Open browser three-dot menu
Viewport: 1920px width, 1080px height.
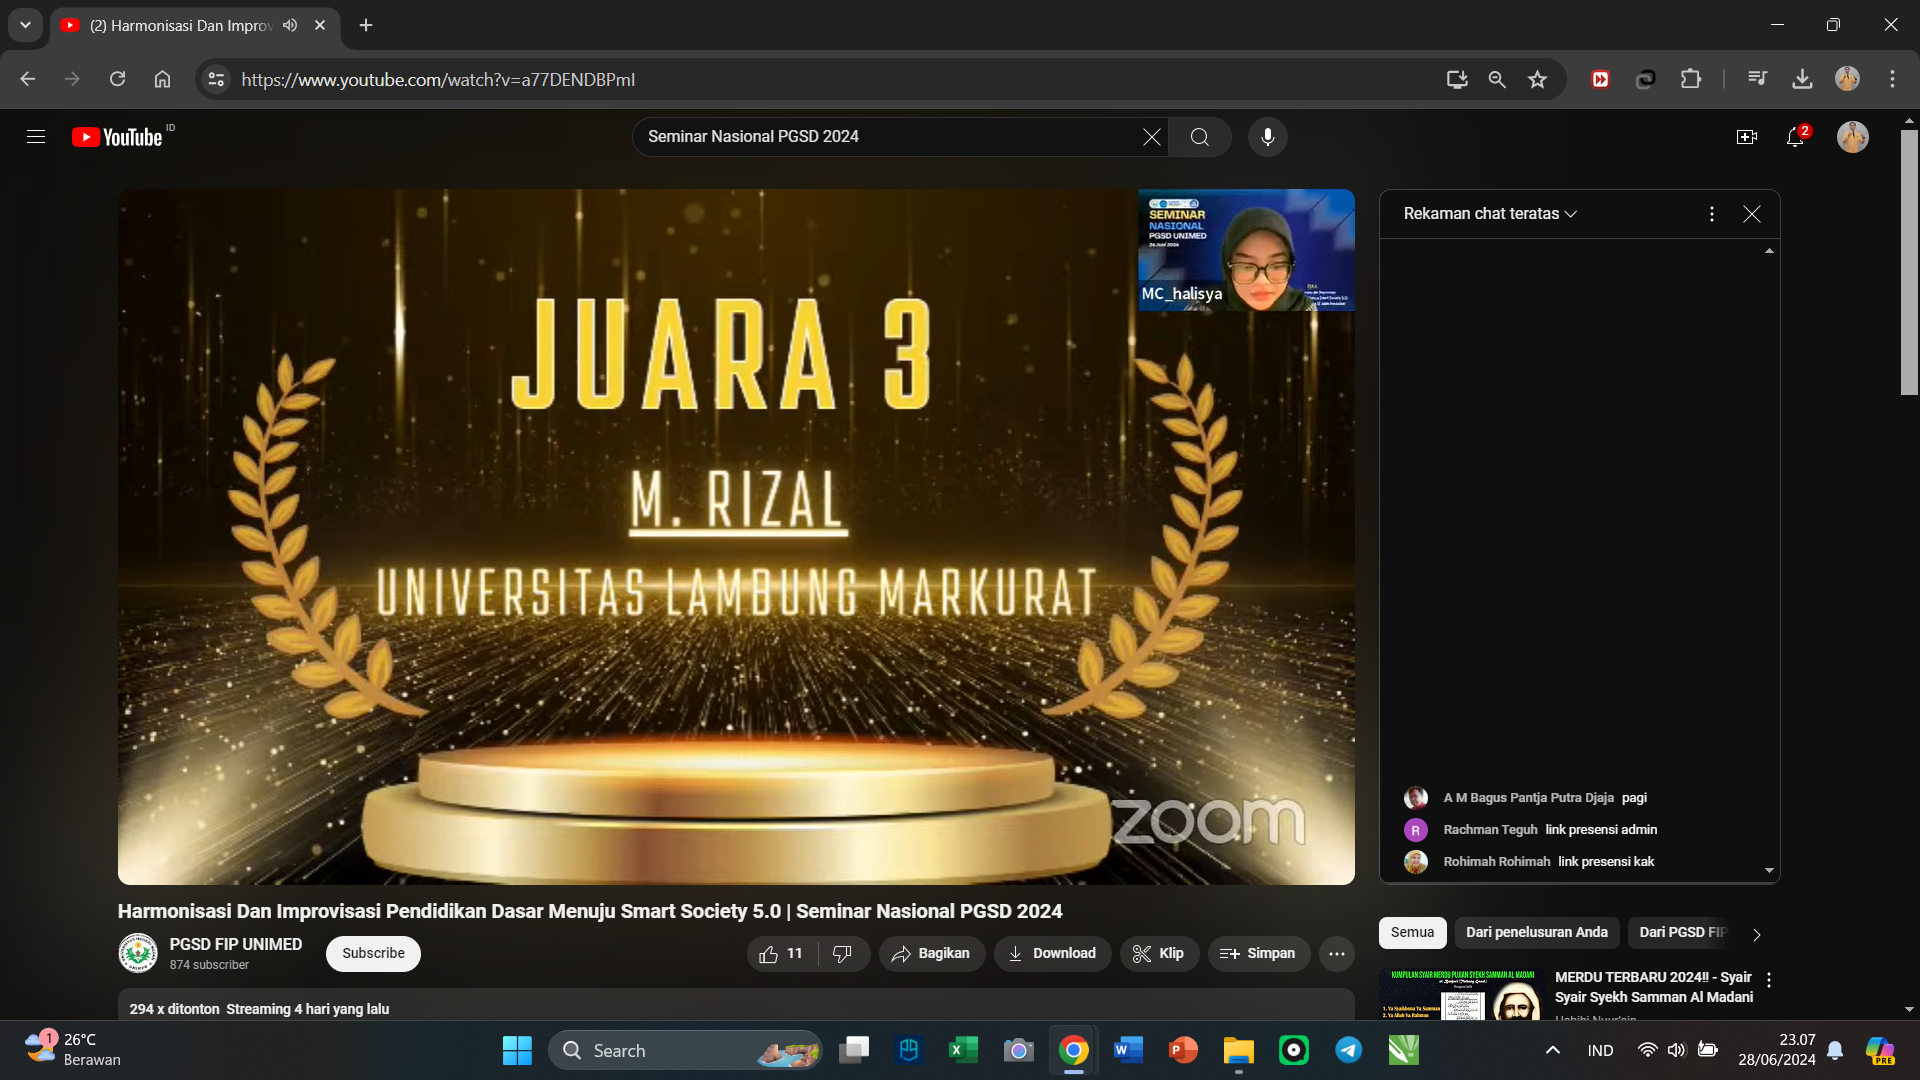click(1892, 79)
